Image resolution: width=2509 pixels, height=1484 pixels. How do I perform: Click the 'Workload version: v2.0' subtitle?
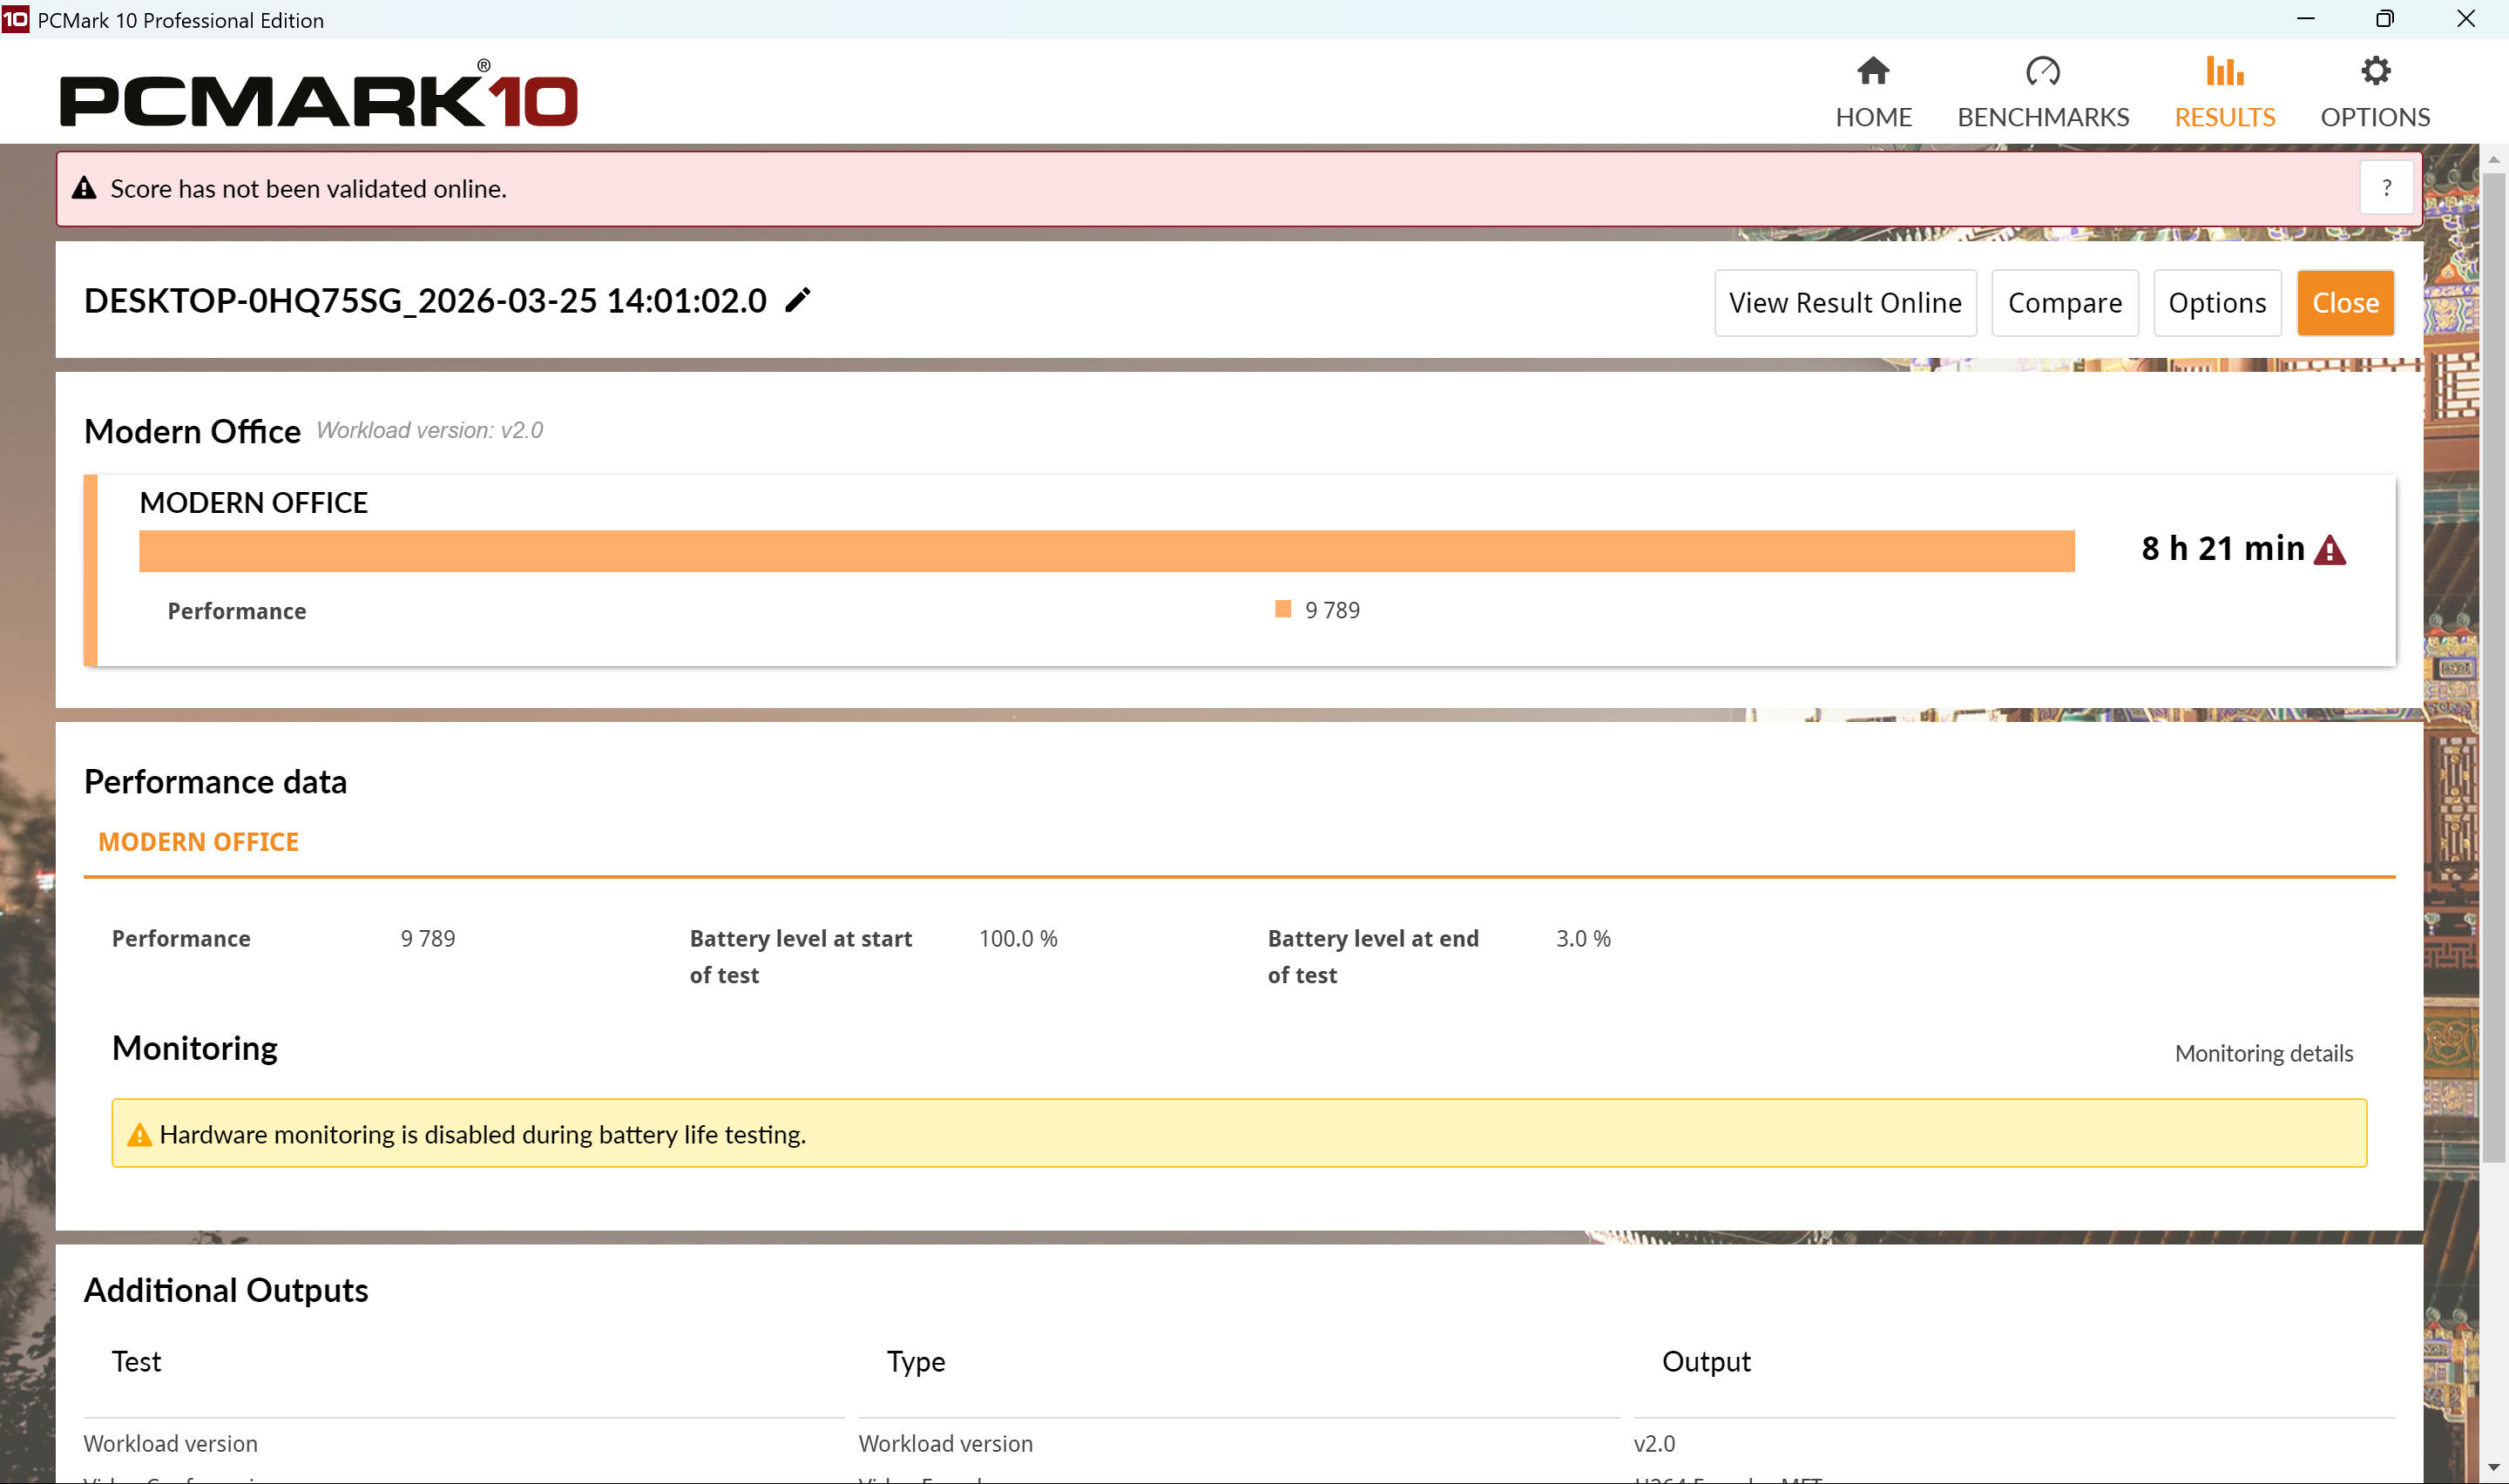tap(429, 430)
